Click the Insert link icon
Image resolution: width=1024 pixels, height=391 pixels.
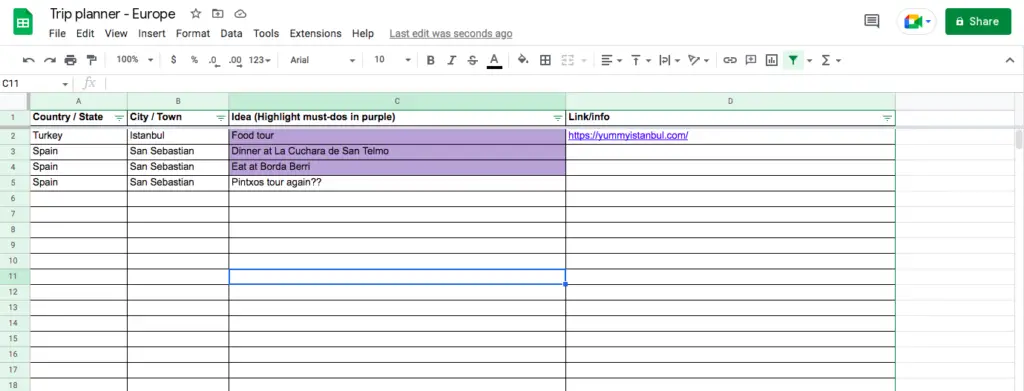730,60
